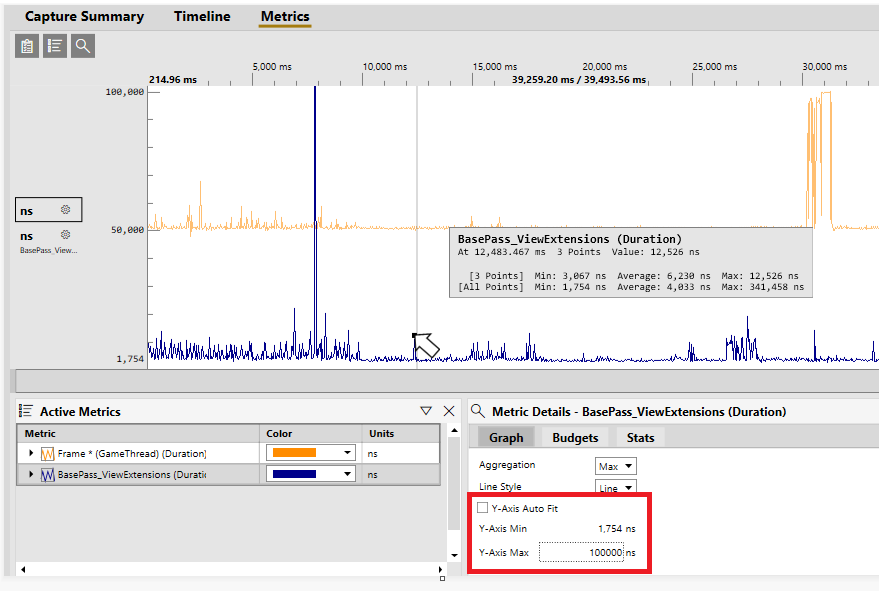Viewport: 879px width, 593px height.
Task: Open the Stats tab in Metric Details
Action: coord(640,438)
